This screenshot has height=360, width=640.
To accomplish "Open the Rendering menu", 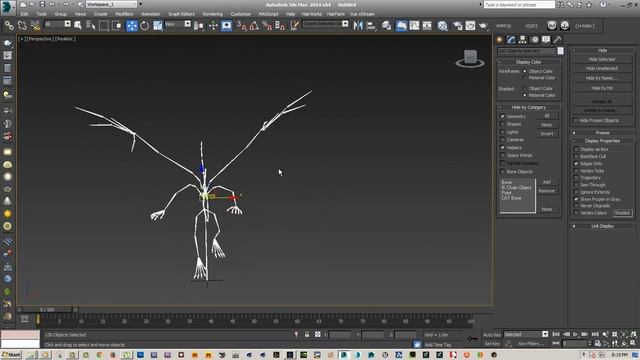I will point(213,14).
